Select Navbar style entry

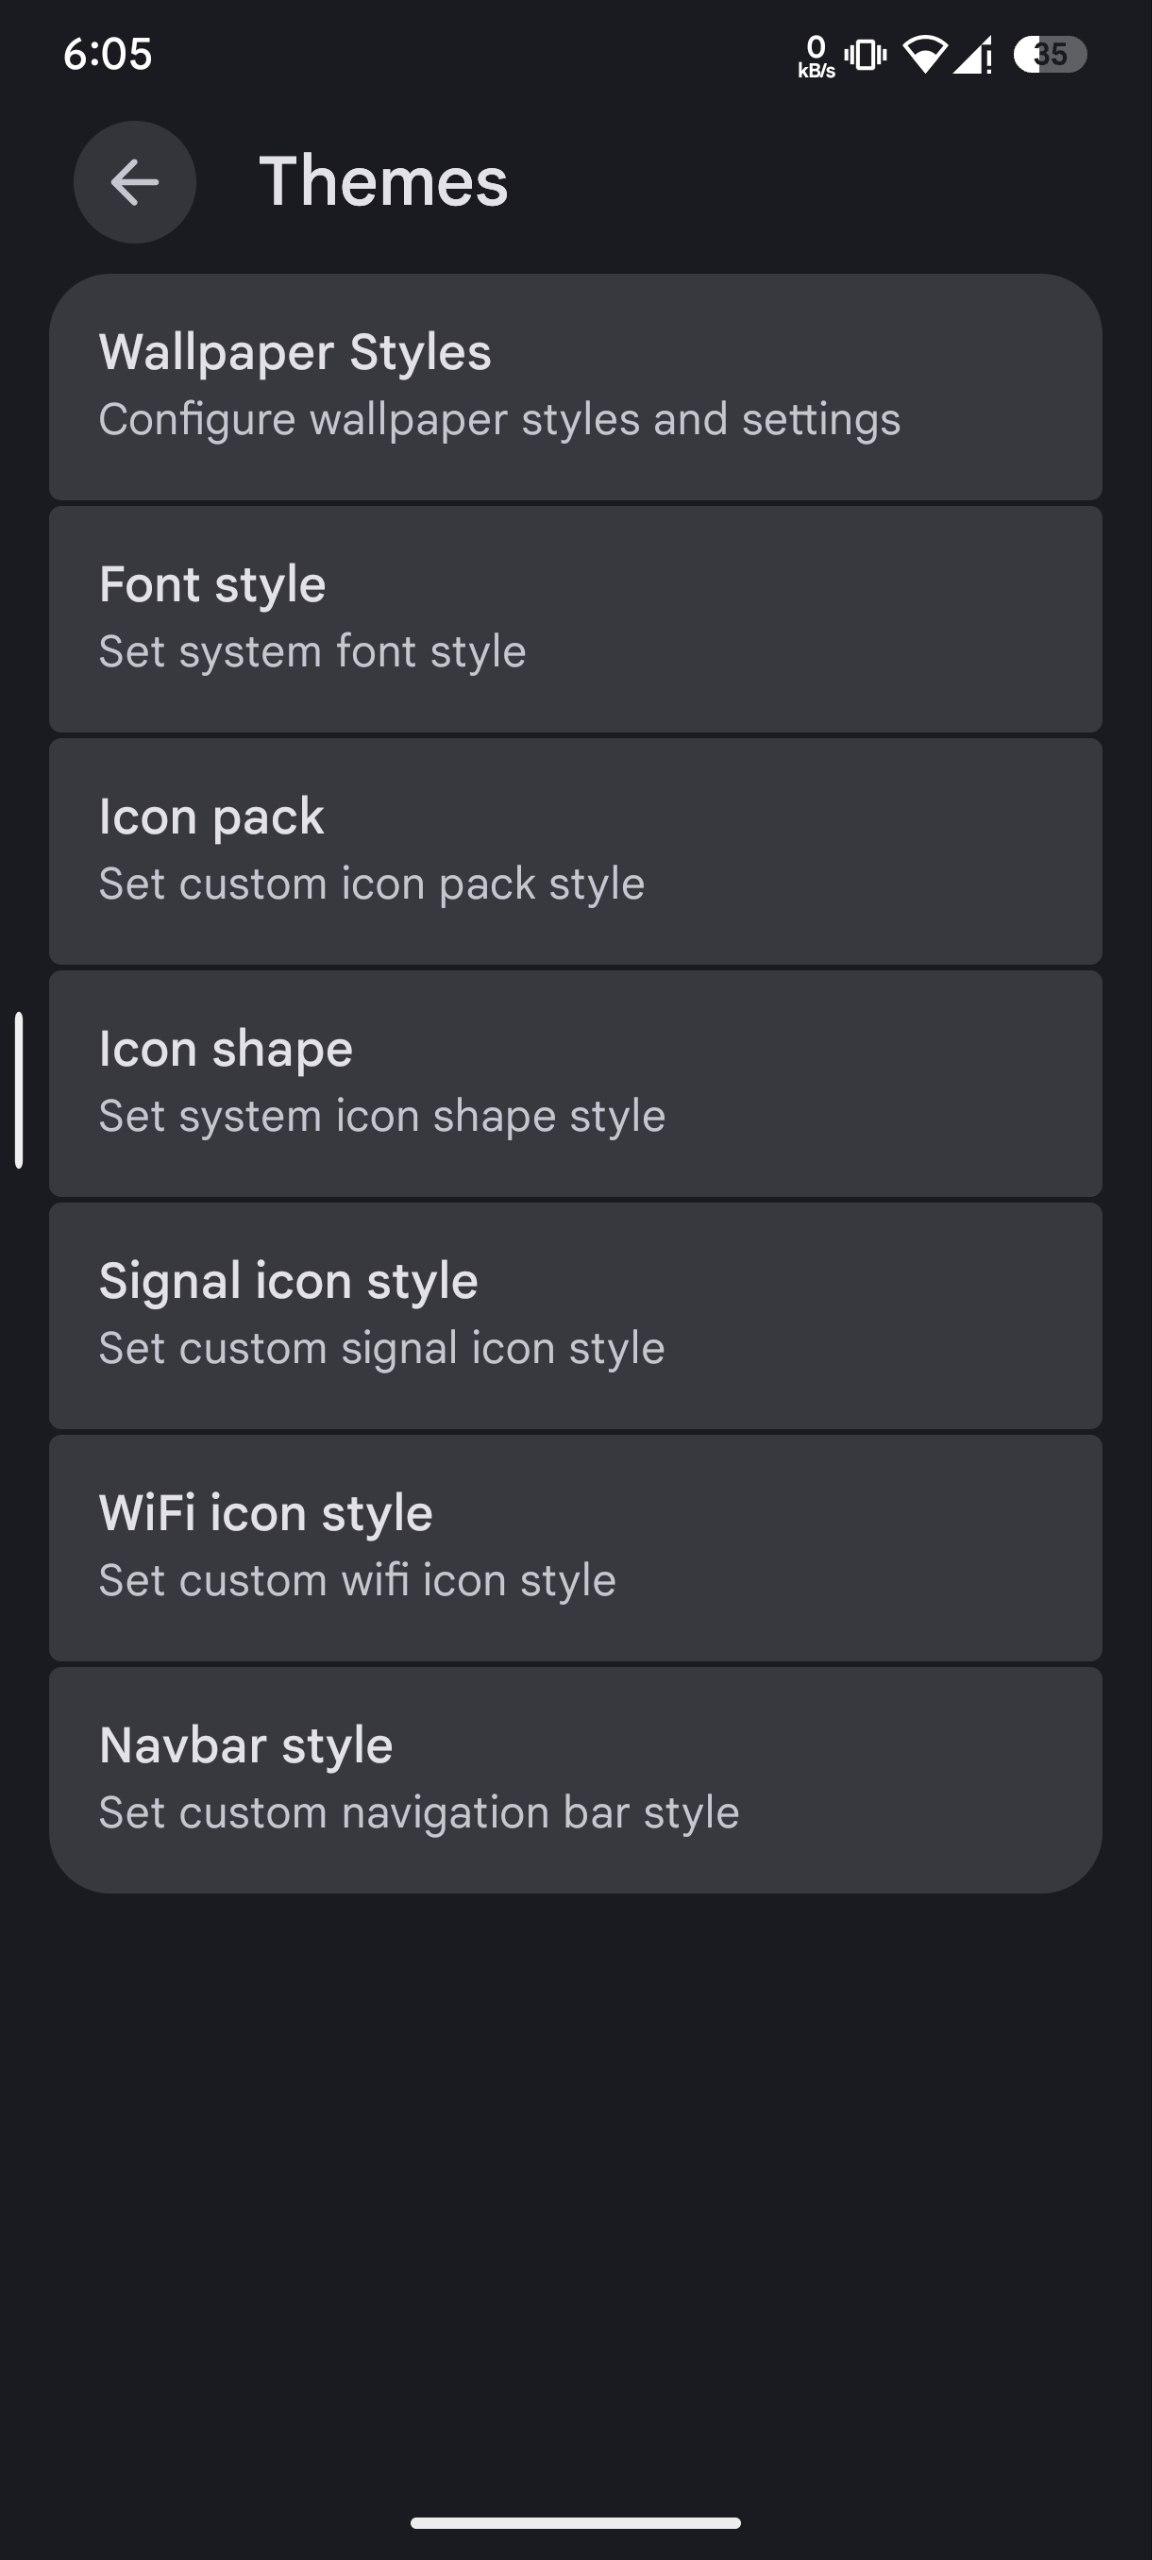(x=575, y=1779)
